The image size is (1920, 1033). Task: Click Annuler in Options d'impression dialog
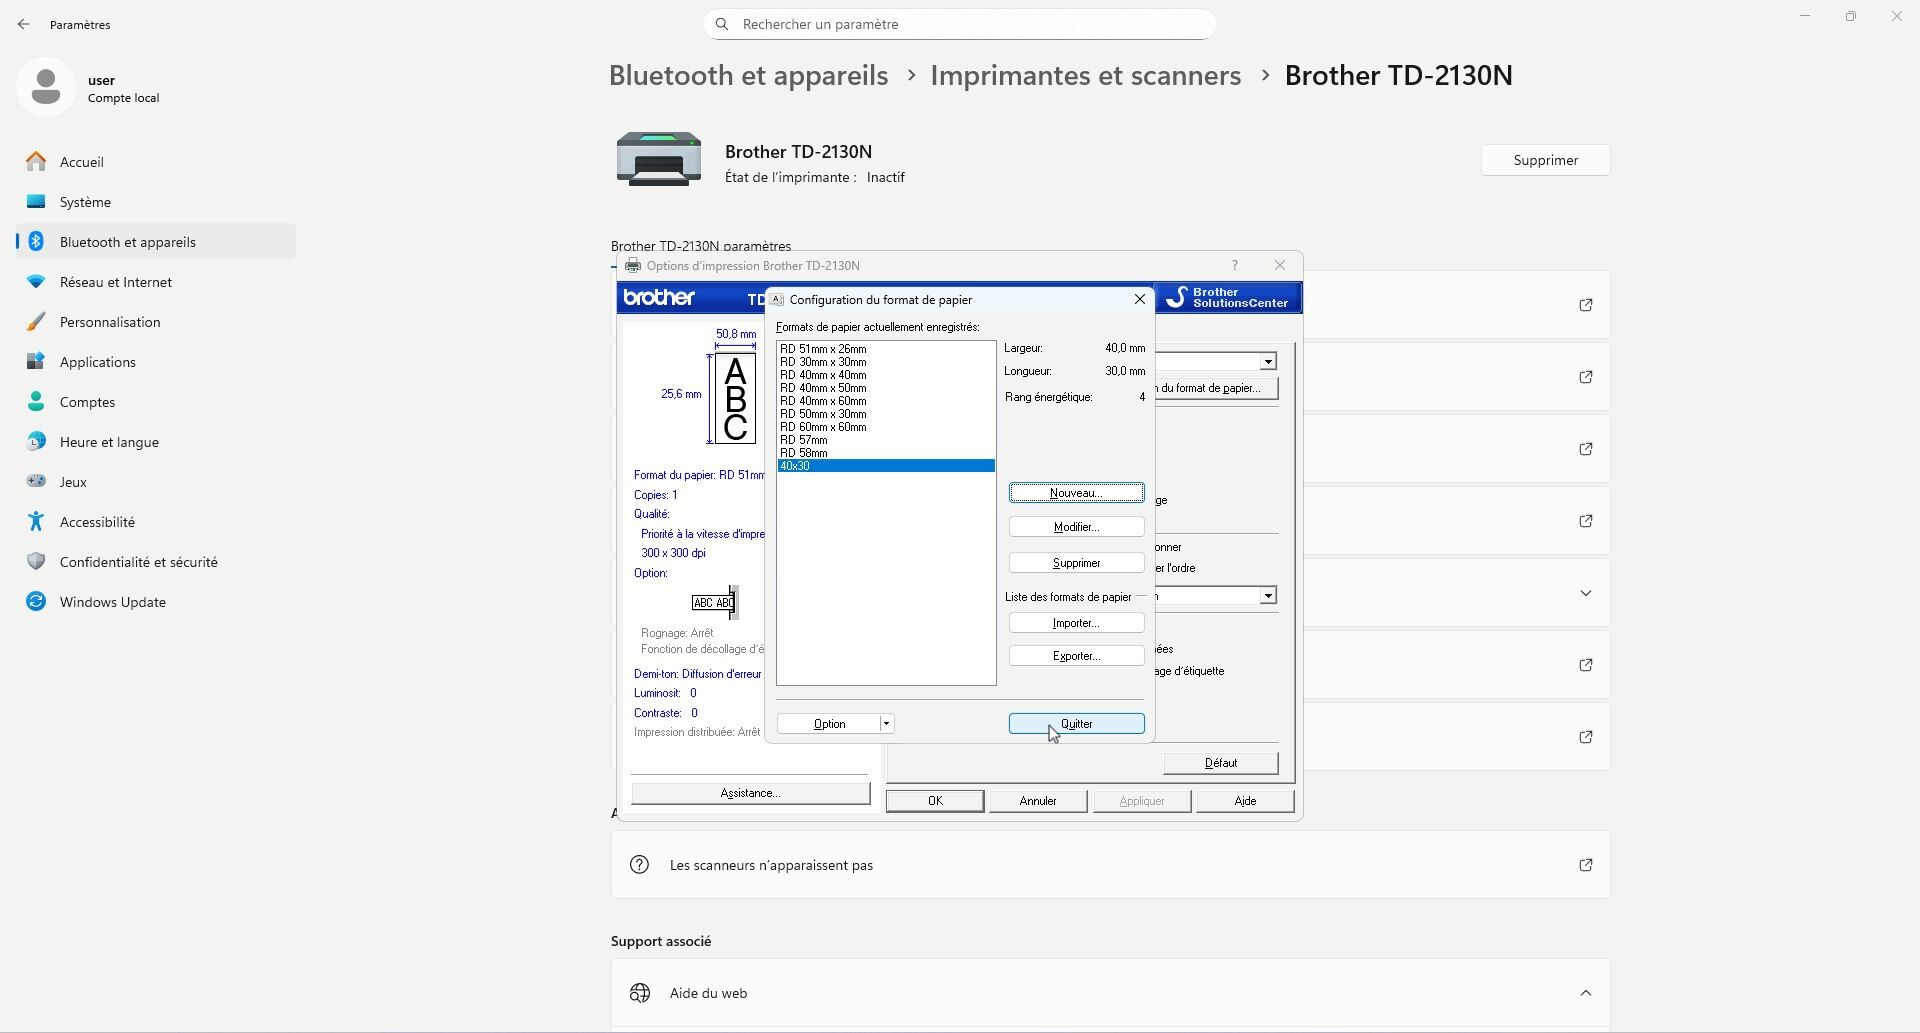click(x=1038, y=801)
